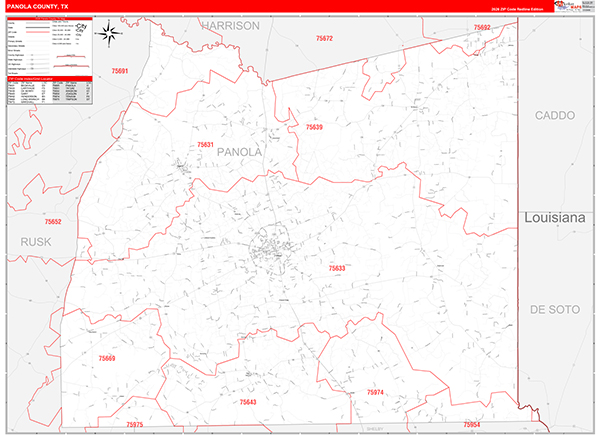
Task: Select ZIP code 75692 label
Action: pyautogui.click(x=482, y=27)
